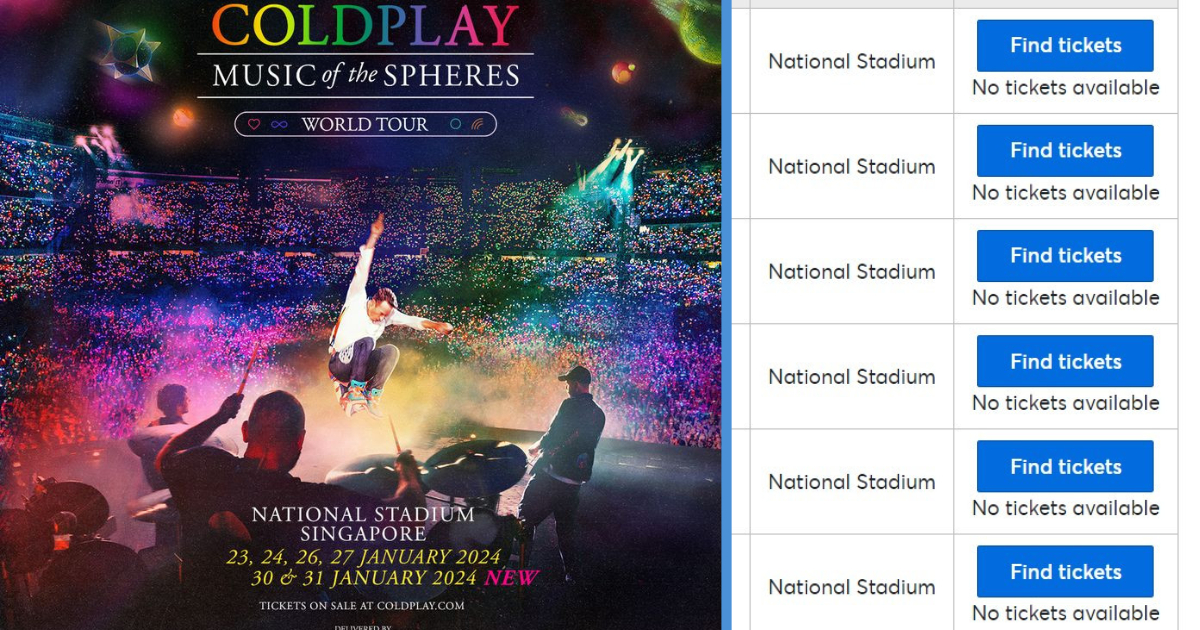Select Find tickets for the fifth show
This screenshot has width=1200, height=630.
click(1064, 466)
